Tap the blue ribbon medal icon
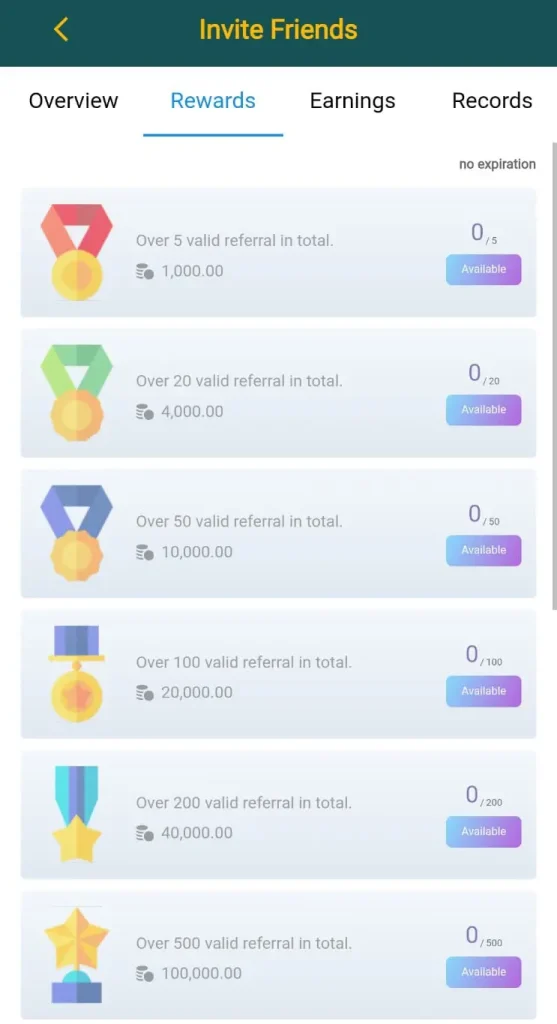Viewport: 557px width, 1024px height. click(76, 533)
